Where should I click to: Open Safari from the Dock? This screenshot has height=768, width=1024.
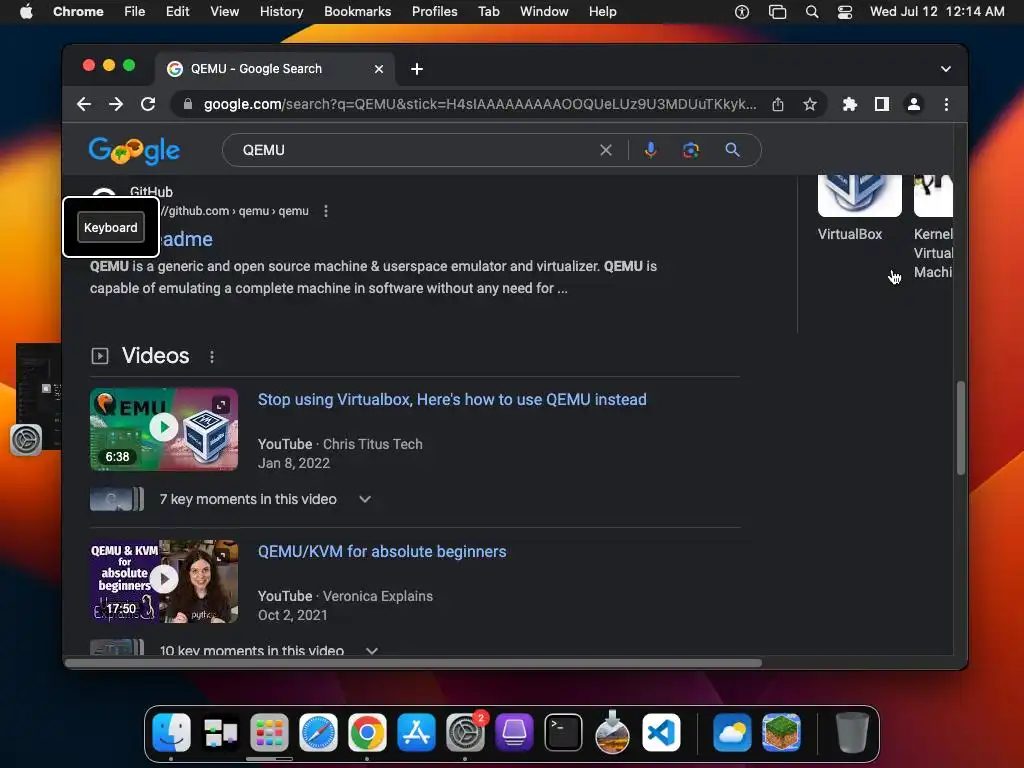click(318, 733)
